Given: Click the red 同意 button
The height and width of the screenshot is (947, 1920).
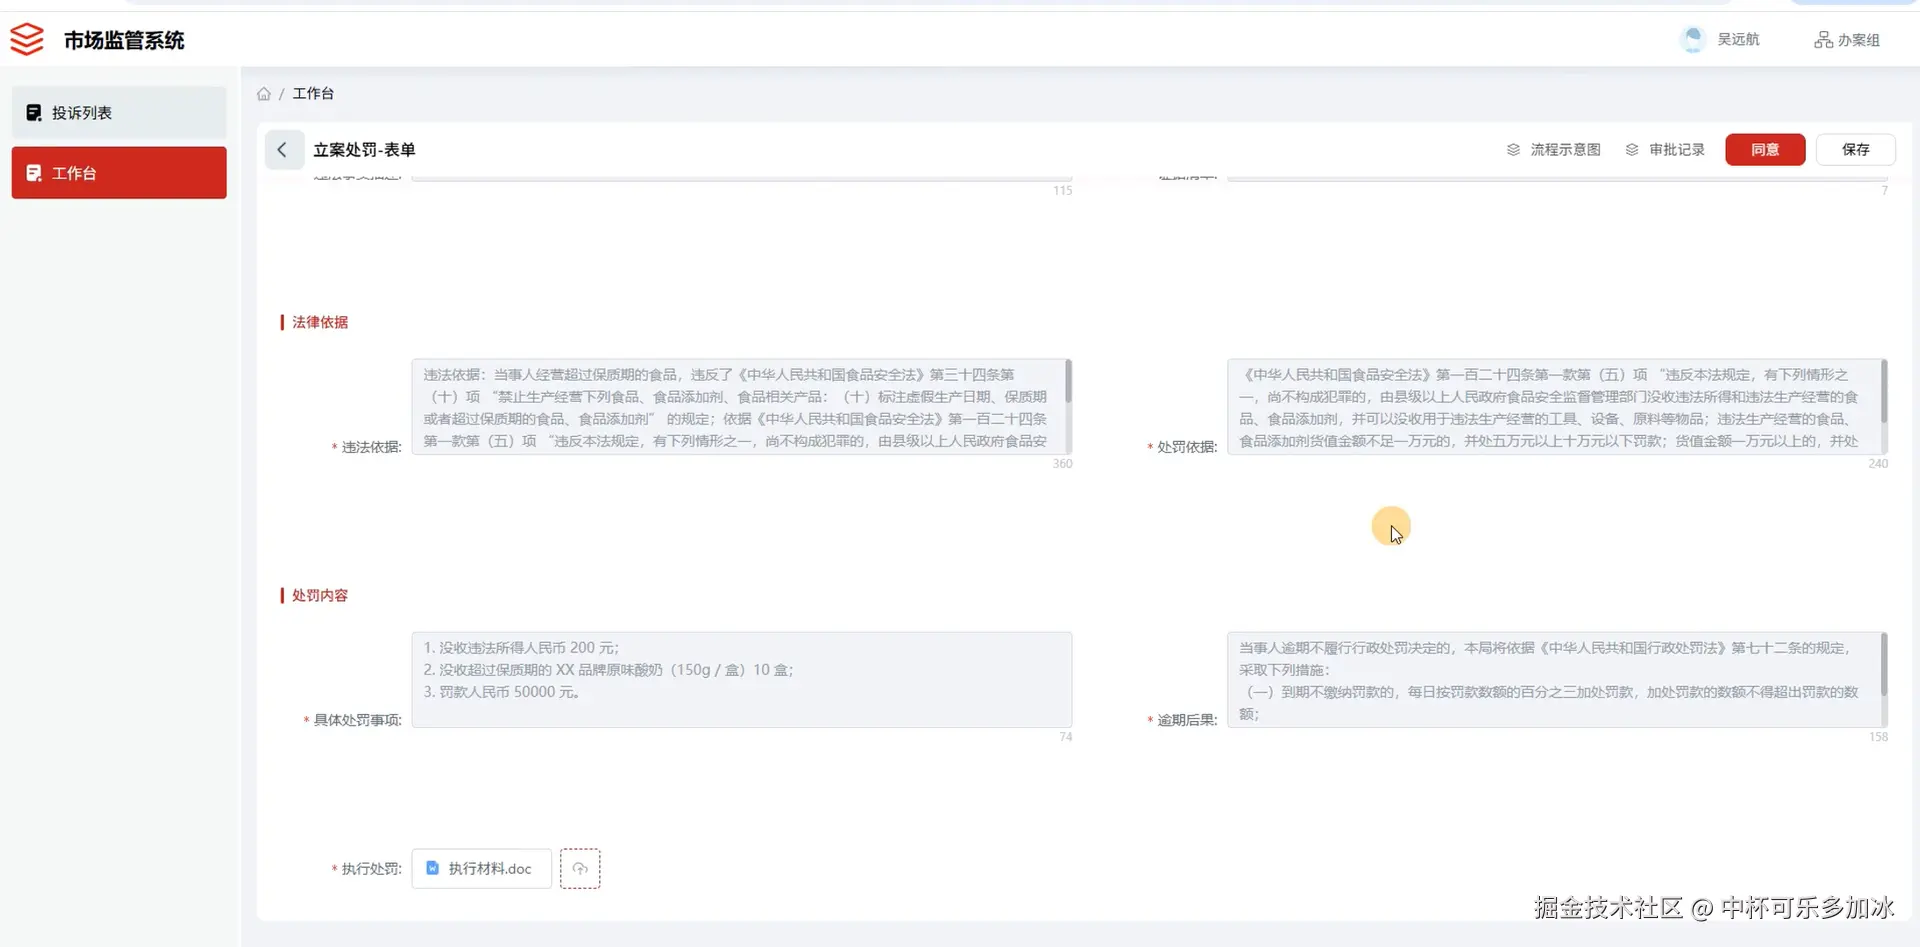Looking at the screenshot, I should coord(1765,150).
